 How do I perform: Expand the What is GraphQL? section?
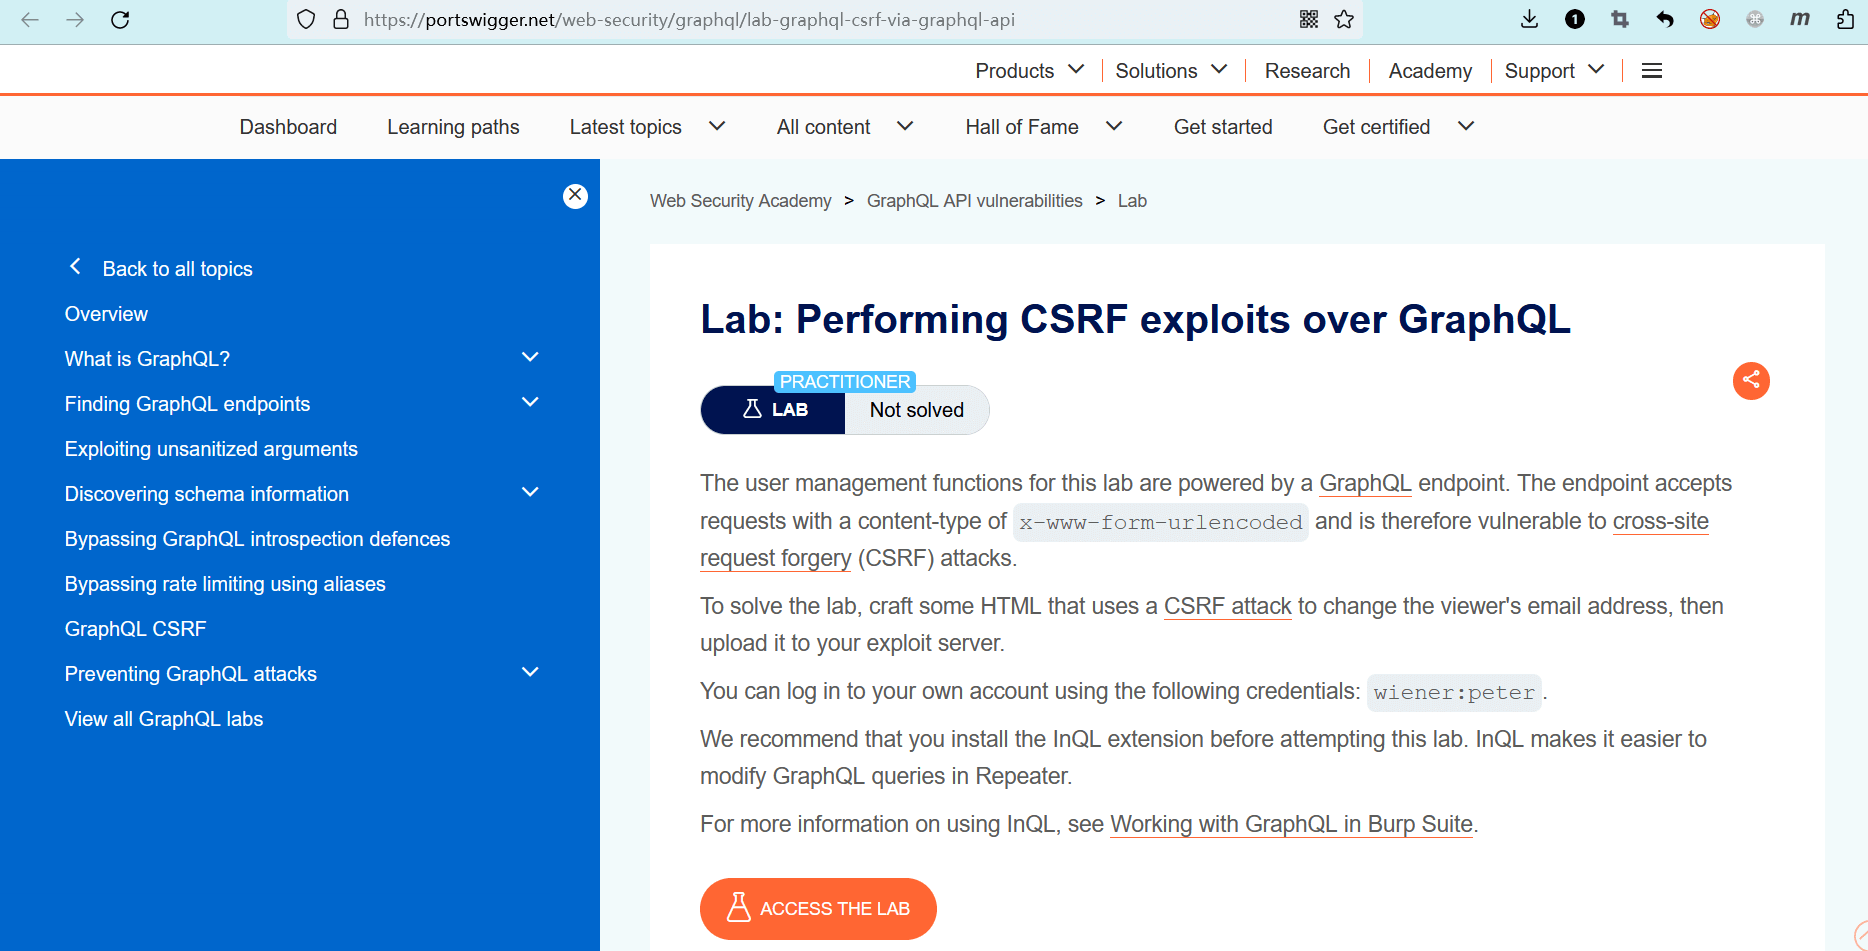click(530, 358)
